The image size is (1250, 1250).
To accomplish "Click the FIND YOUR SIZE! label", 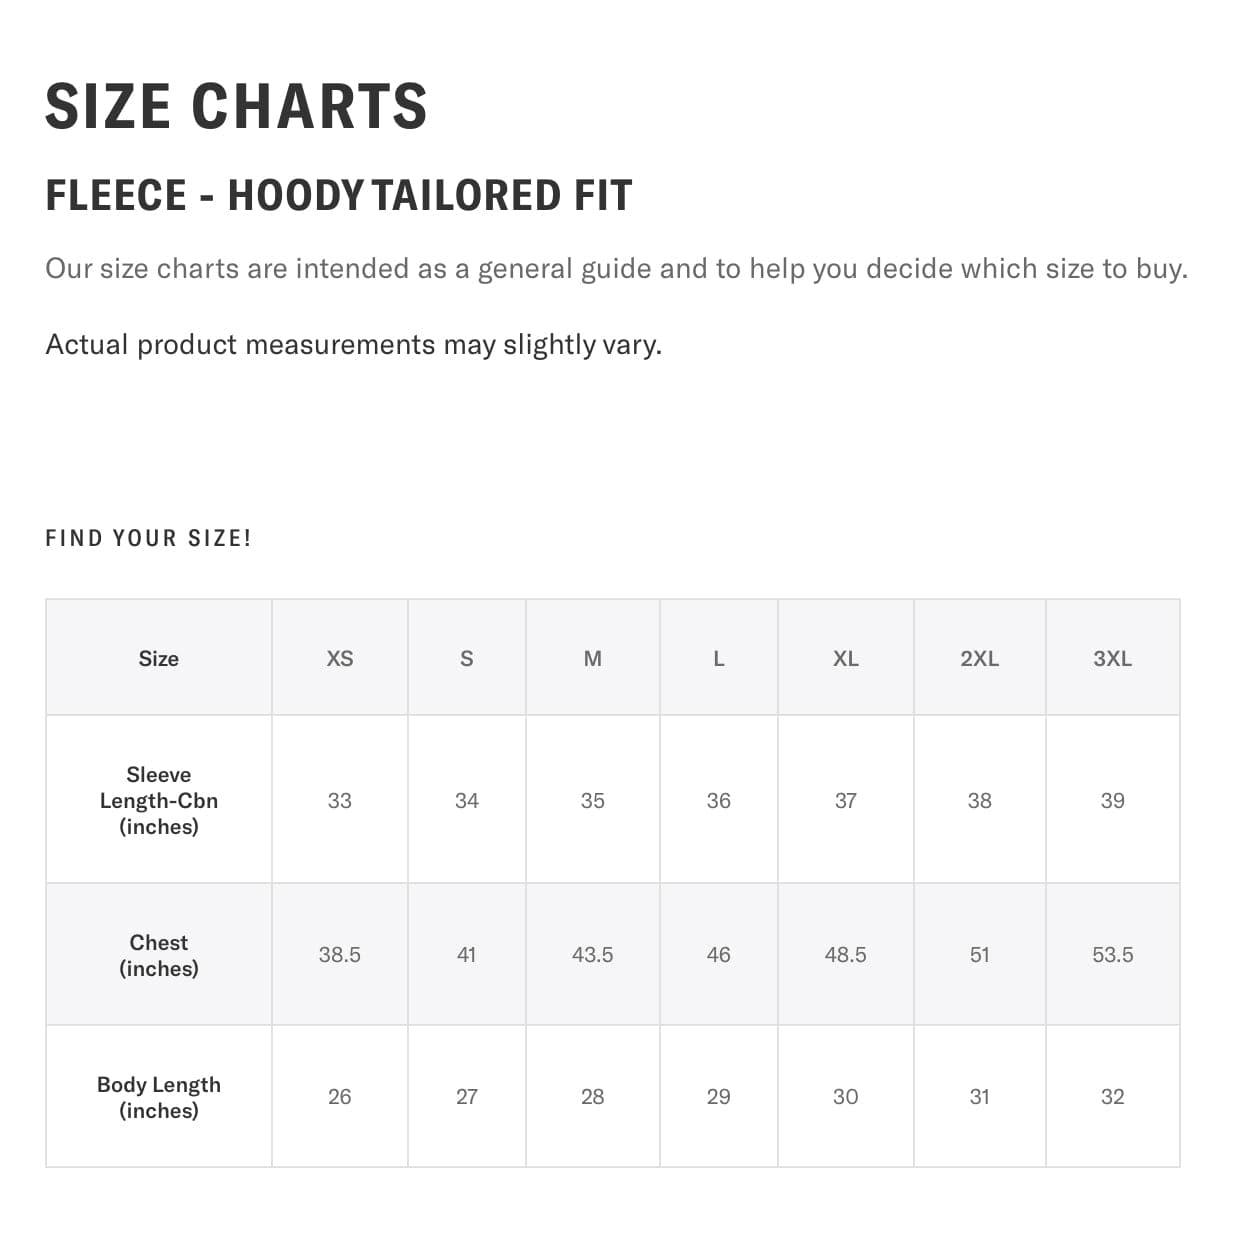I will click(x=148, y=538).
